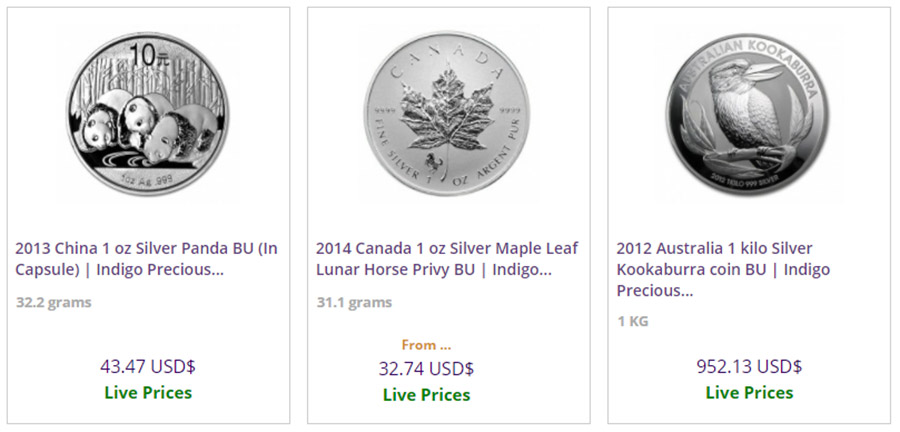
Task: Open the 2012 Australia Kookaburra coin link
Action: (x=723, y=270)
